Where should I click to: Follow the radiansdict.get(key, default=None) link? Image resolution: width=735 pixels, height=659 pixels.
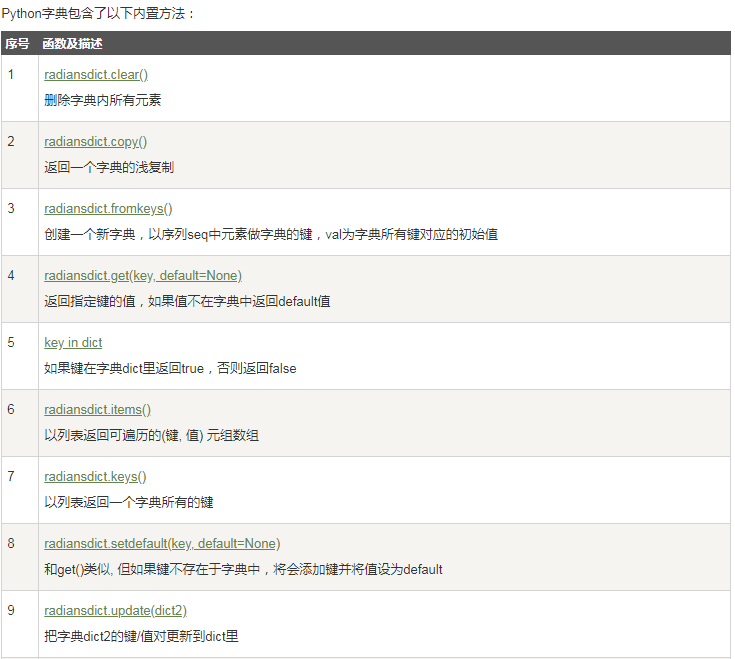[143, 276]
